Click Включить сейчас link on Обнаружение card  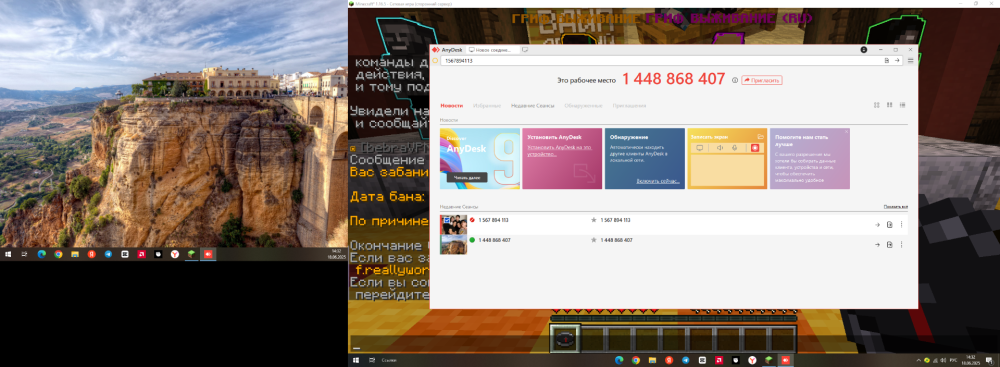click(x=658, y=181)
